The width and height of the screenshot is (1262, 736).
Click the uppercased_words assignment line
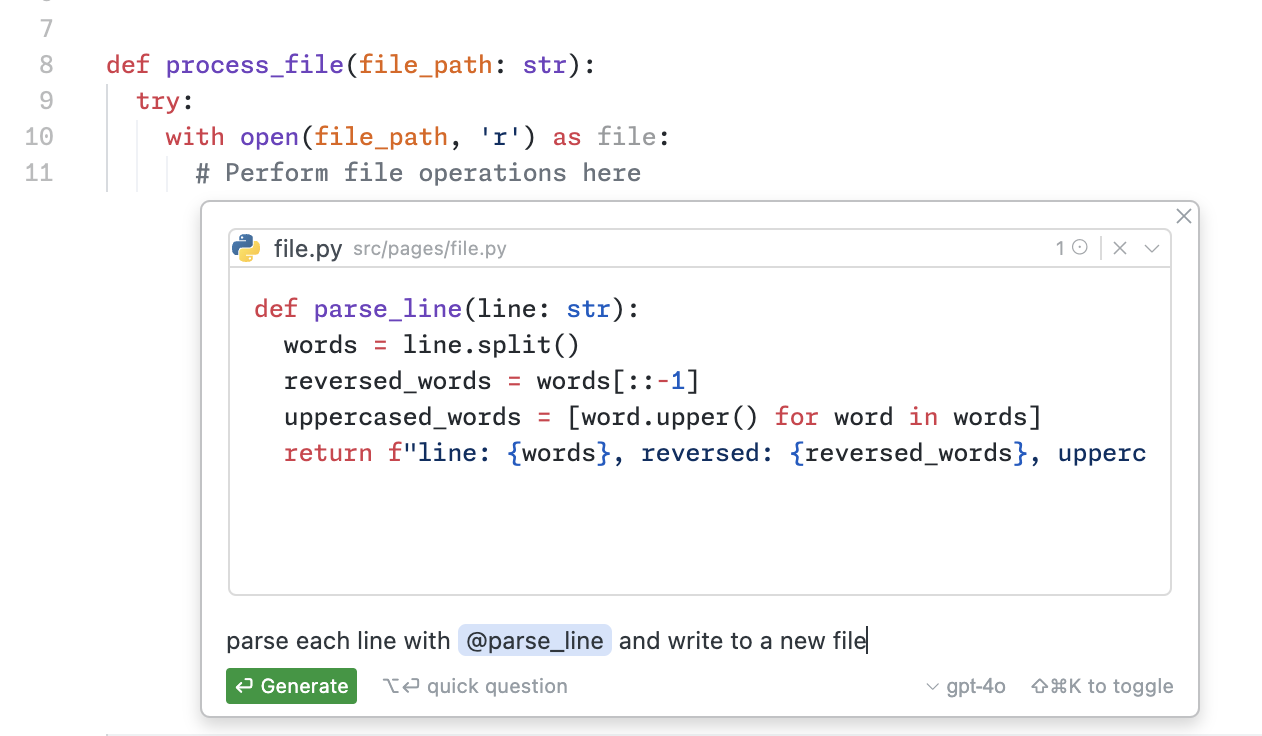click(663, 417)
